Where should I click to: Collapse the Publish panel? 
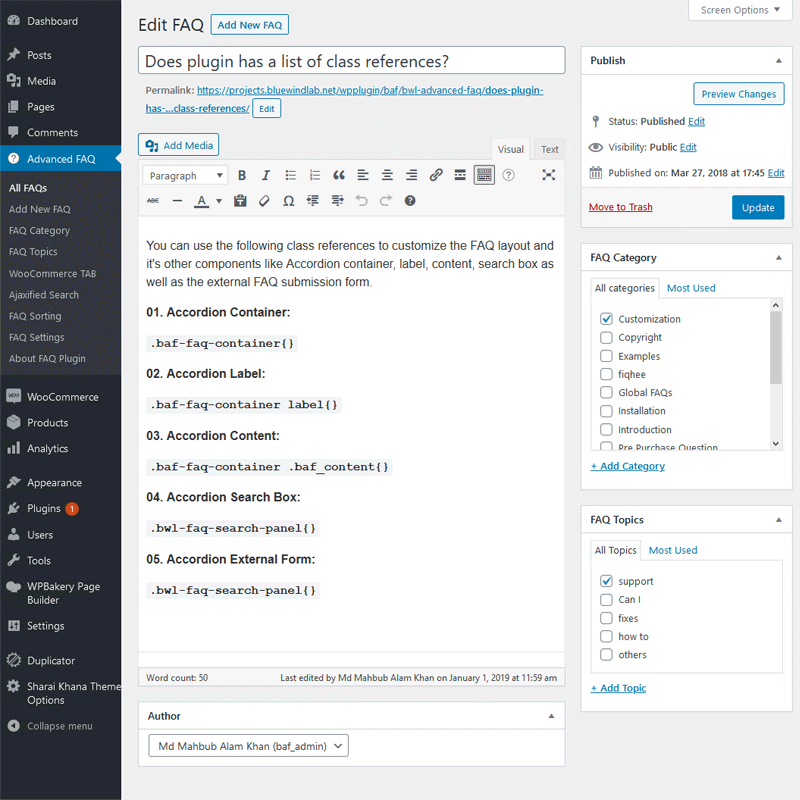pyautogui.click(x=778, y=60)
